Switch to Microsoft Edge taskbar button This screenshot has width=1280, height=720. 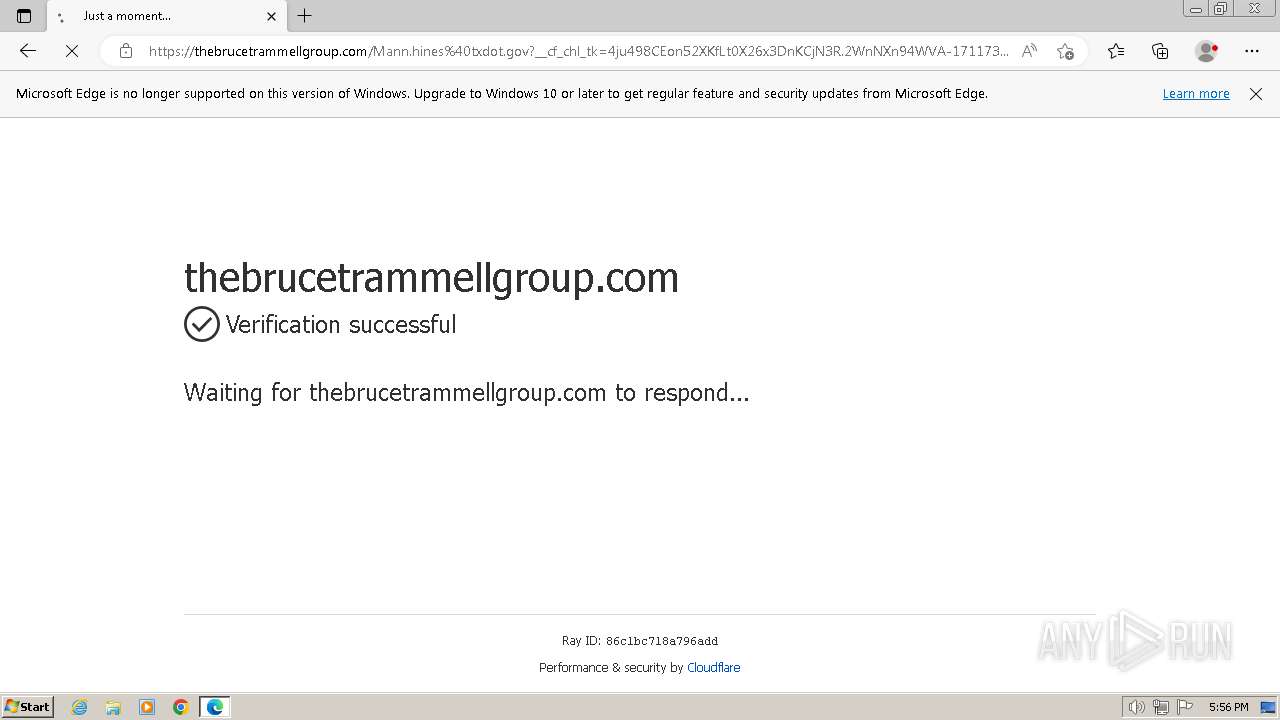215,707
